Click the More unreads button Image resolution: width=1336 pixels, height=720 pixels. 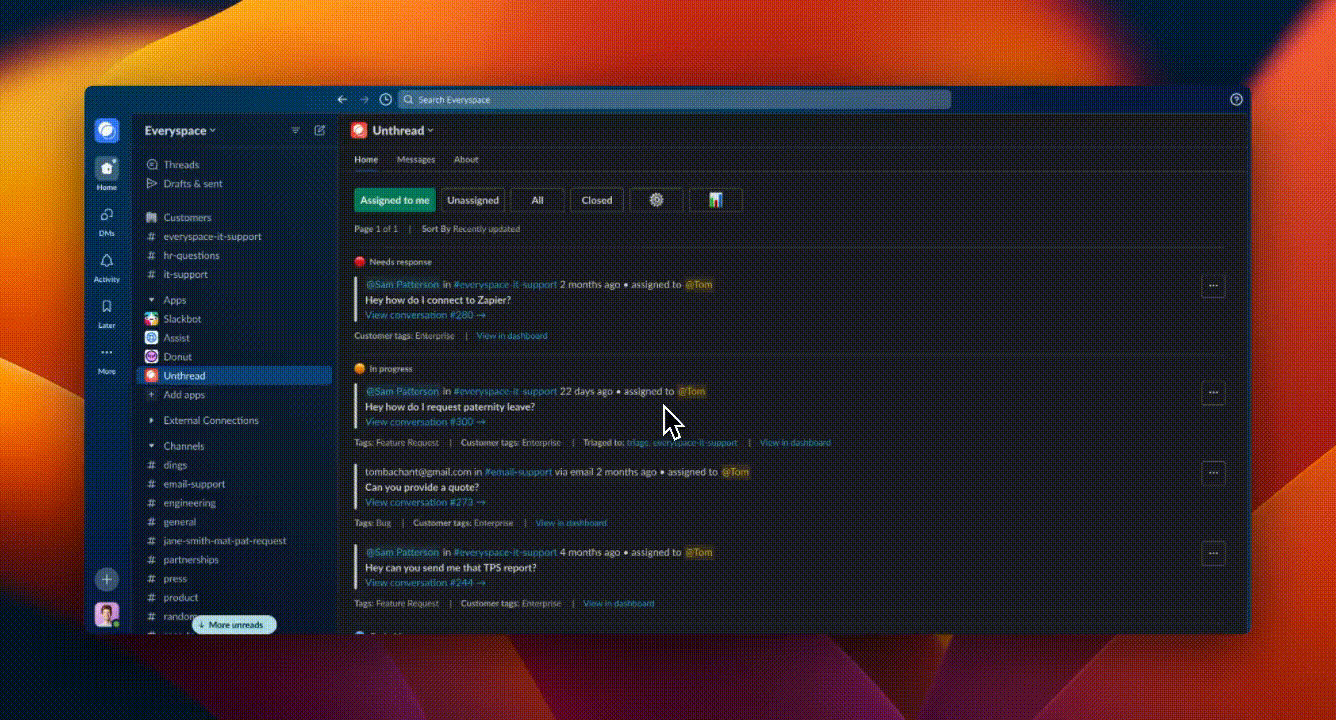point(234,625)
